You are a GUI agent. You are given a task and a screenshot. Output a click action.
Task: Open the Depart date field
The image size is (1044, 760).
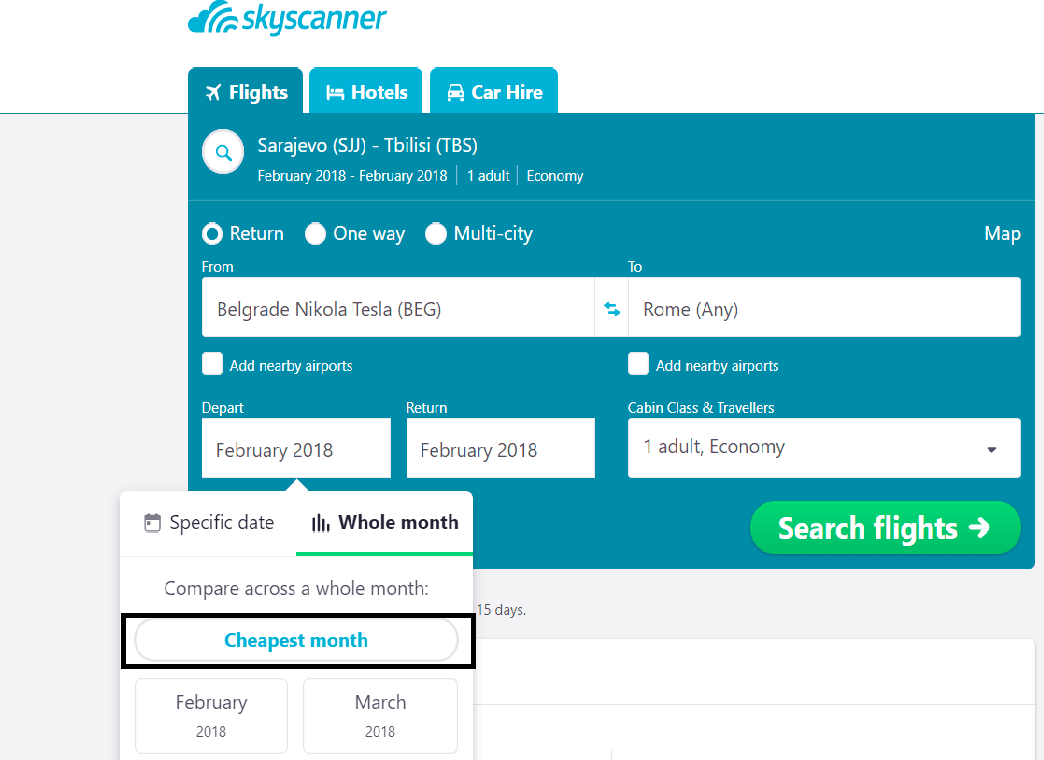click(x=296, y=448)
